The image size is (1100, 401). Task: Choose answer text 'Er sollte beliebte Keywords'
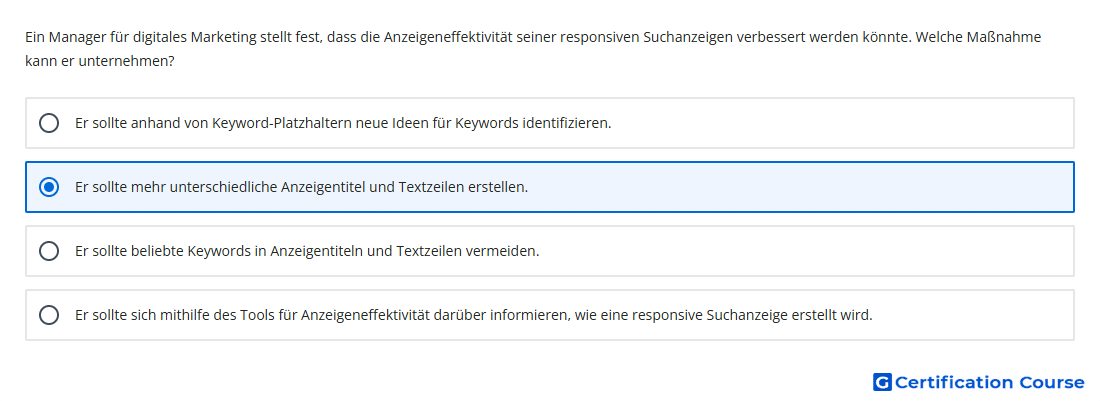(x=307, y=251)
